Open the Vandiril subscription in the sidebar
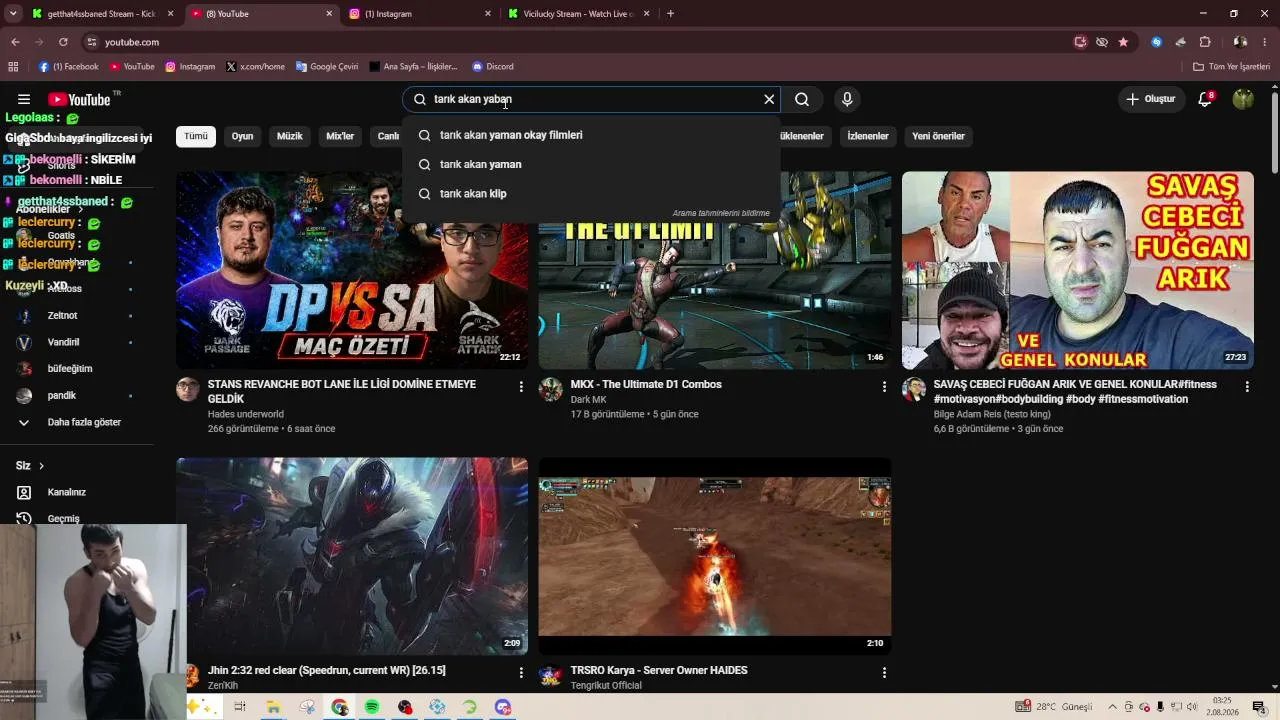This screenshot has width=1280, height=720. [x=77, y=342]
